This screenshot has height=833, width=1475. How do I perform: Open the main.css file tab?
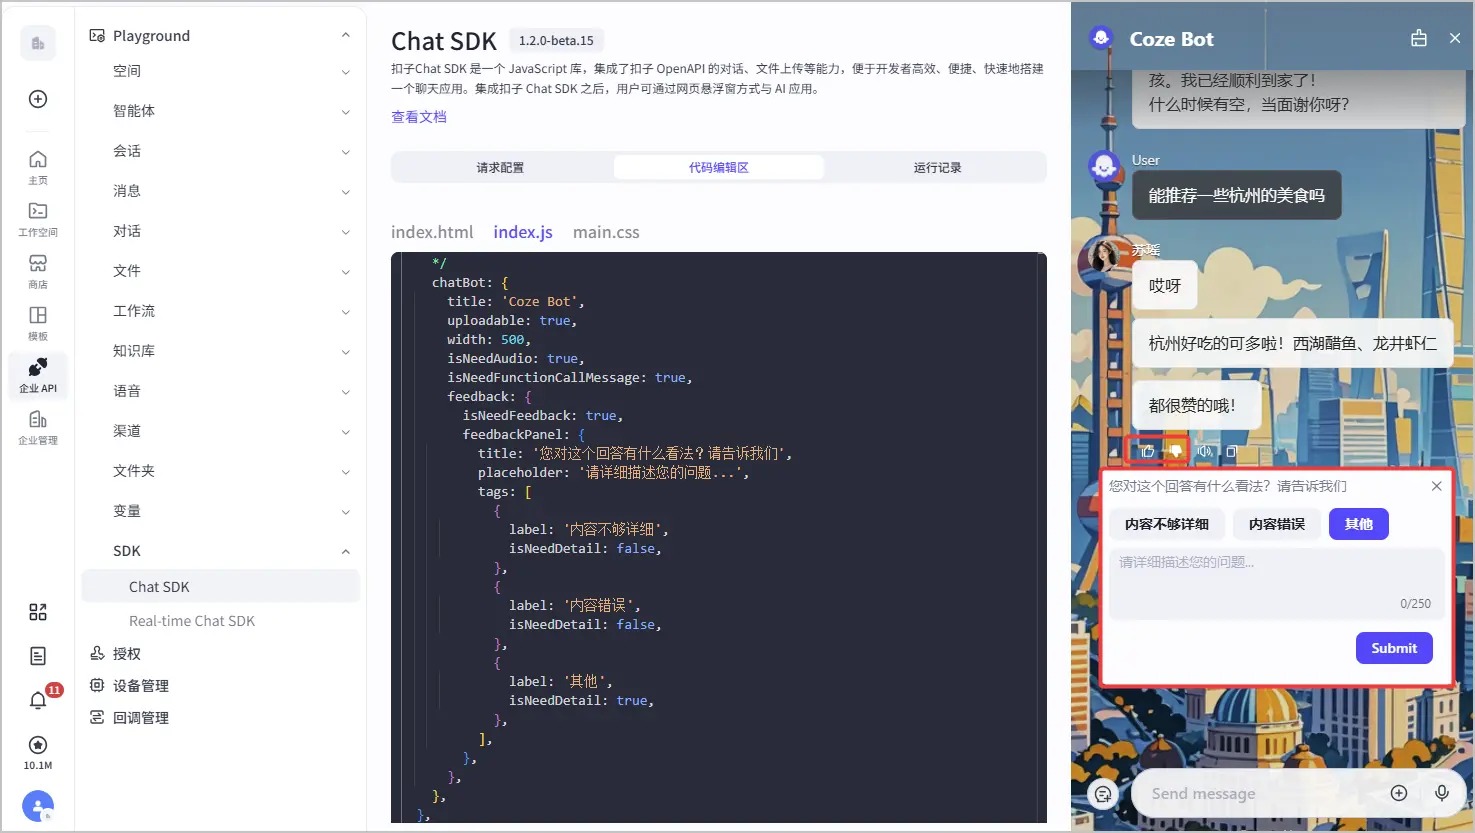pyautogui.click(x=606, y=232)
